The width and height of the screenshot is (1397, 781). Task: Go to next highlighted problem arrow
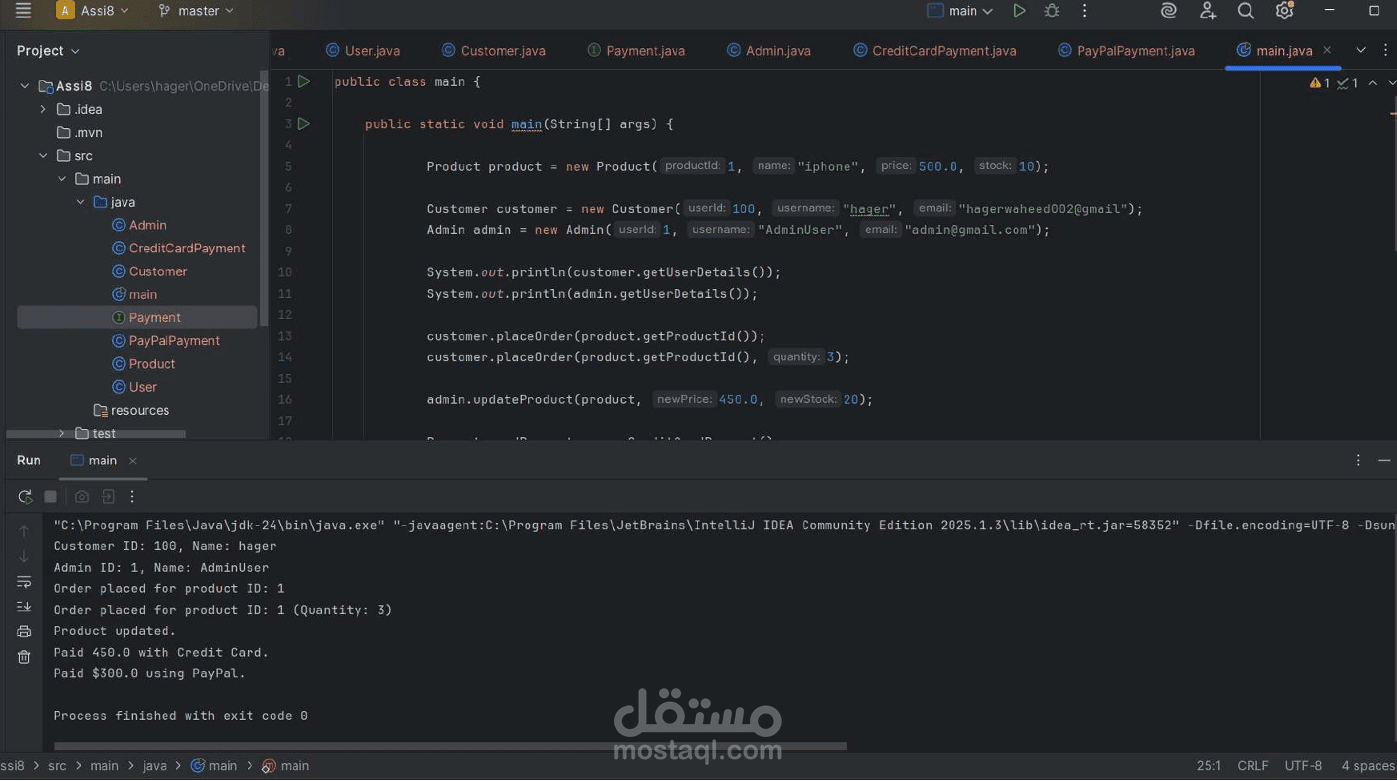point(1391,83)
